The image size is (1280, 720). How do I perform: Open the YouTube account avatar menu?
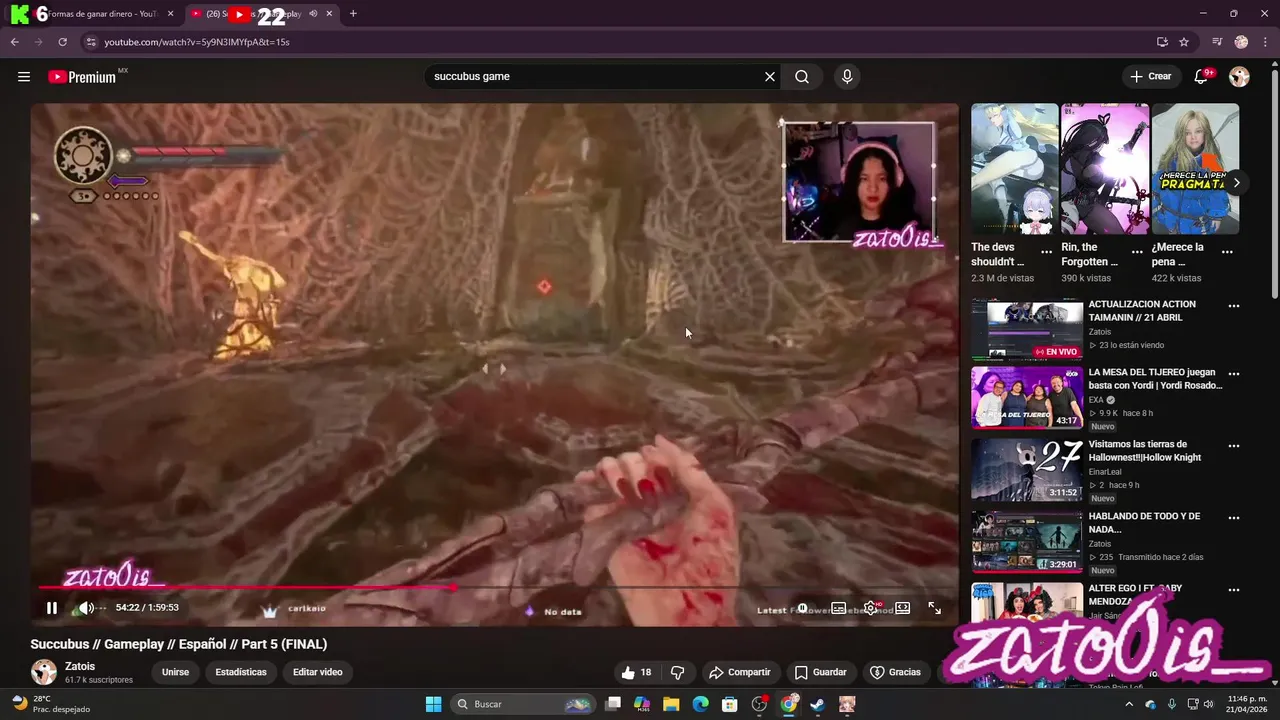[x=1239, y=76]
